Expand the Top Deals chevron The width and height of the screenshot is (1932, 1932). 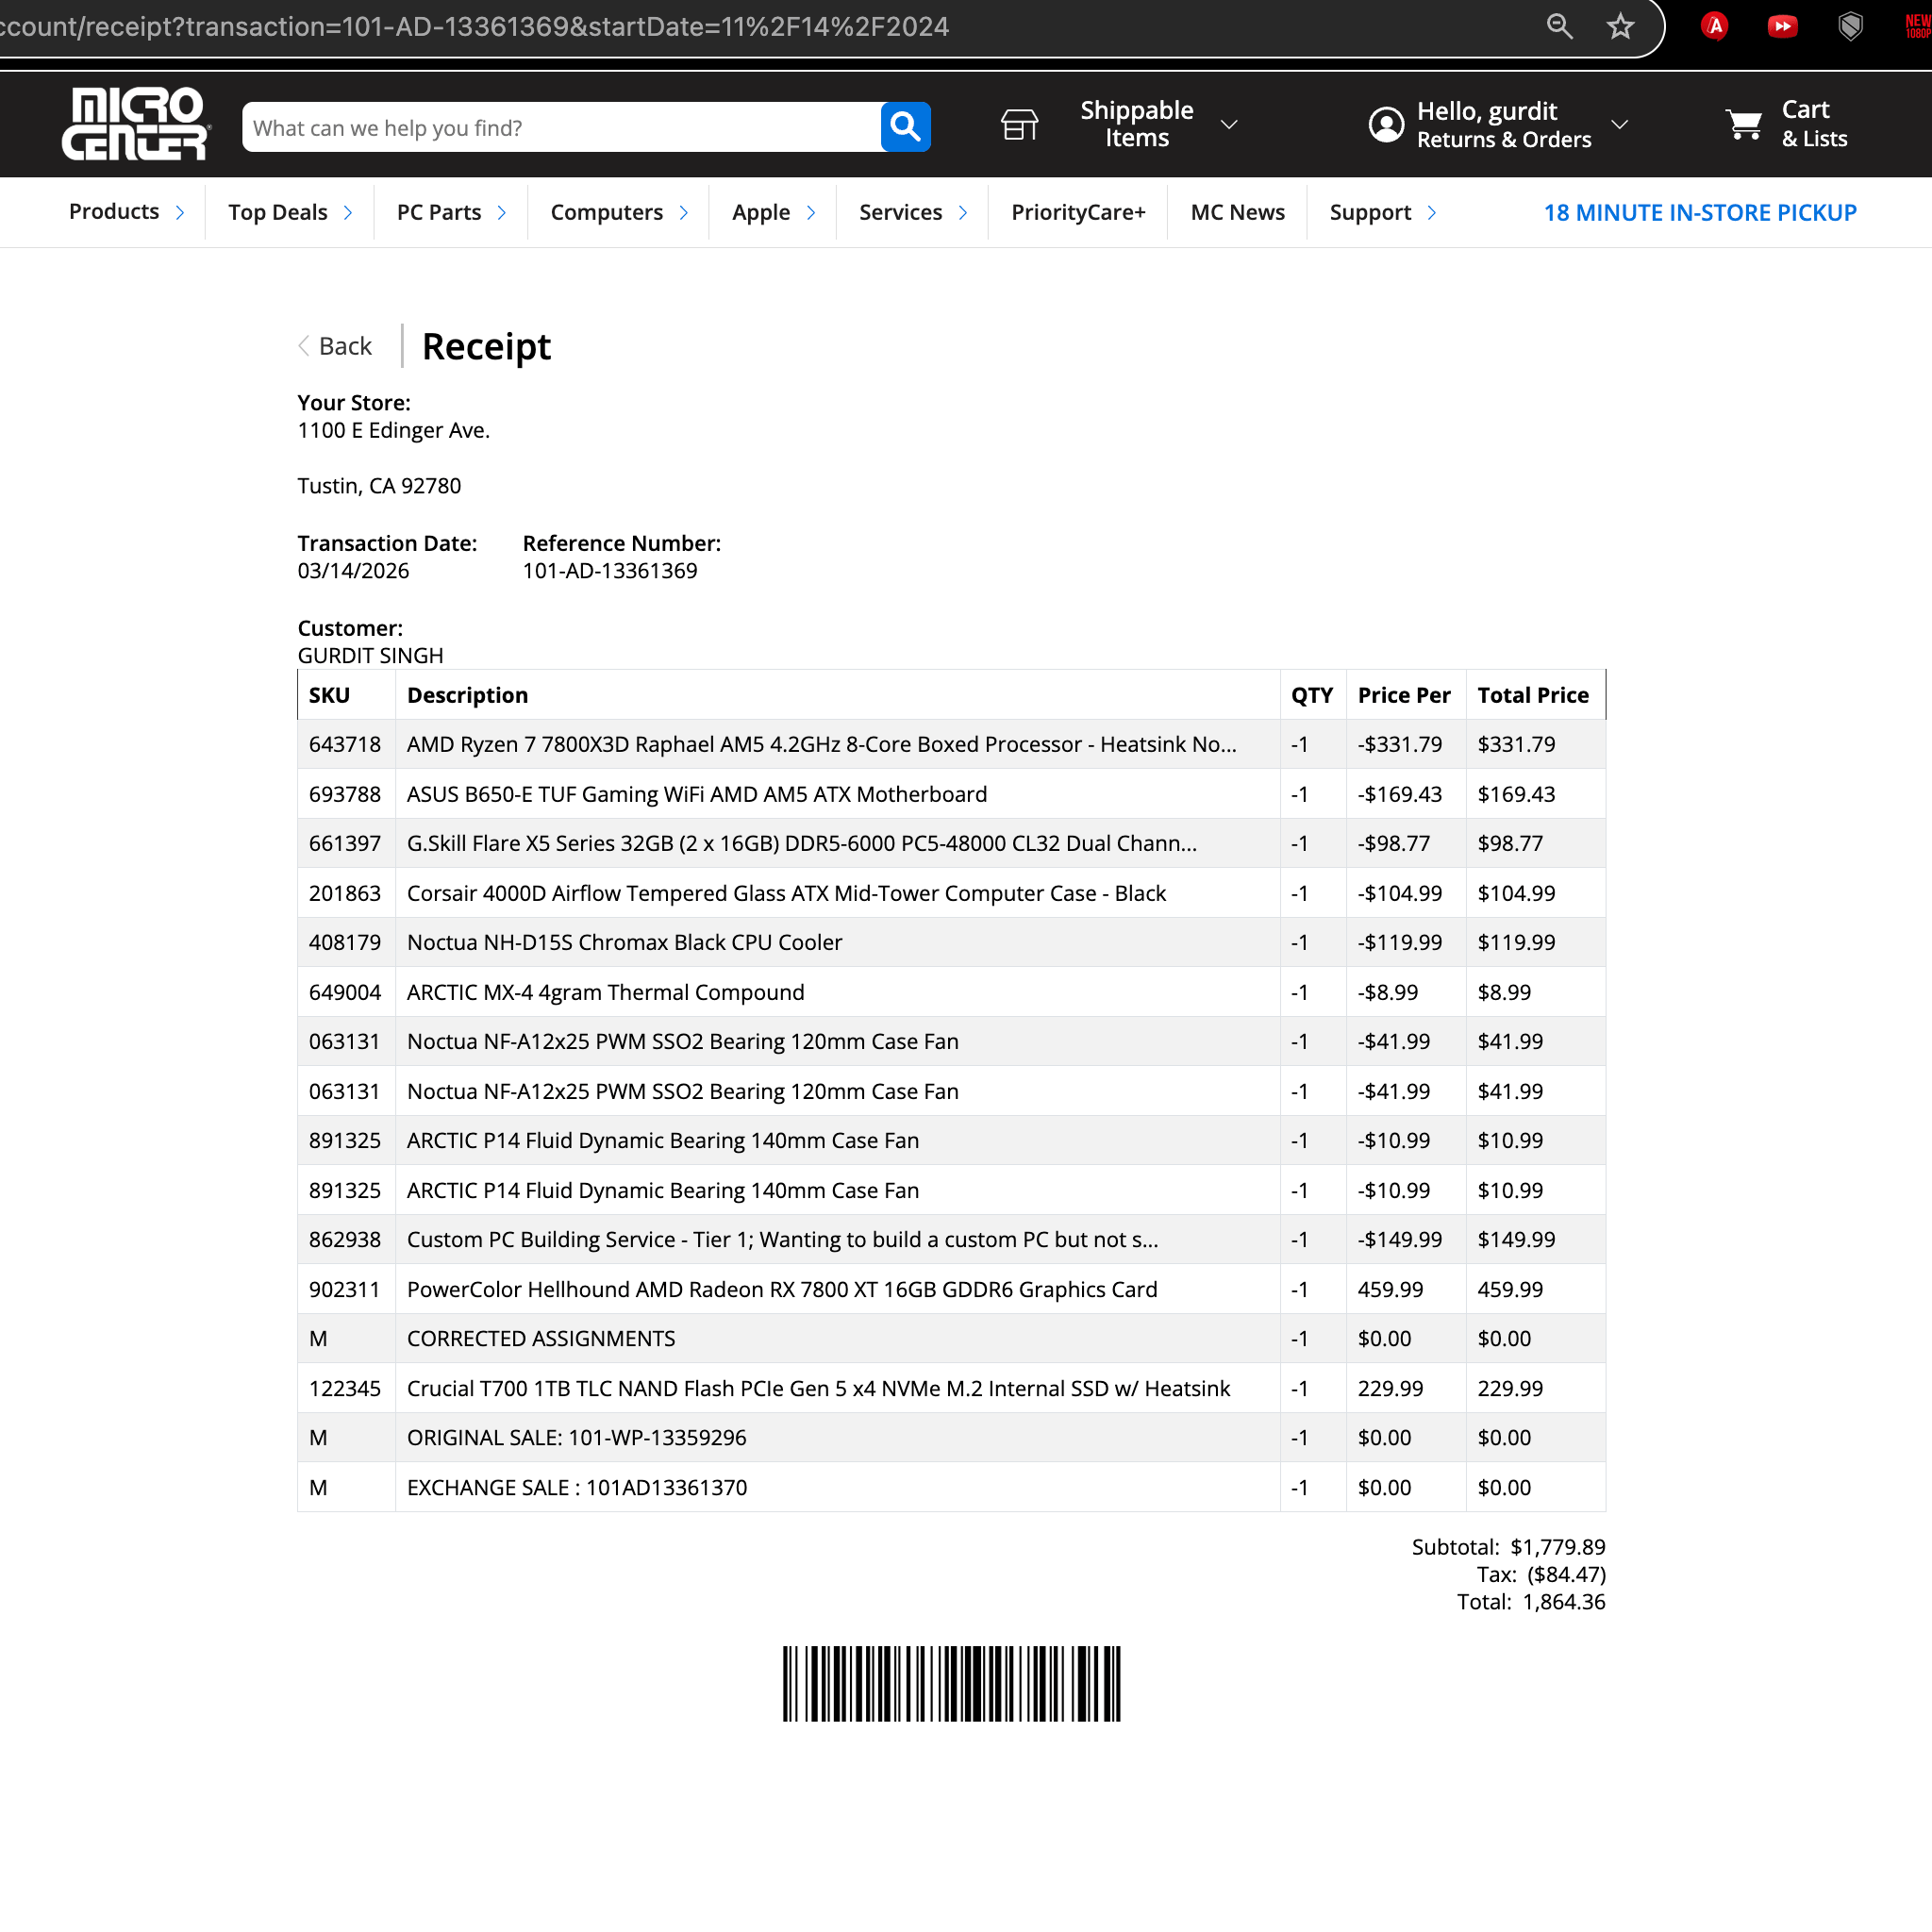point(348,212)
